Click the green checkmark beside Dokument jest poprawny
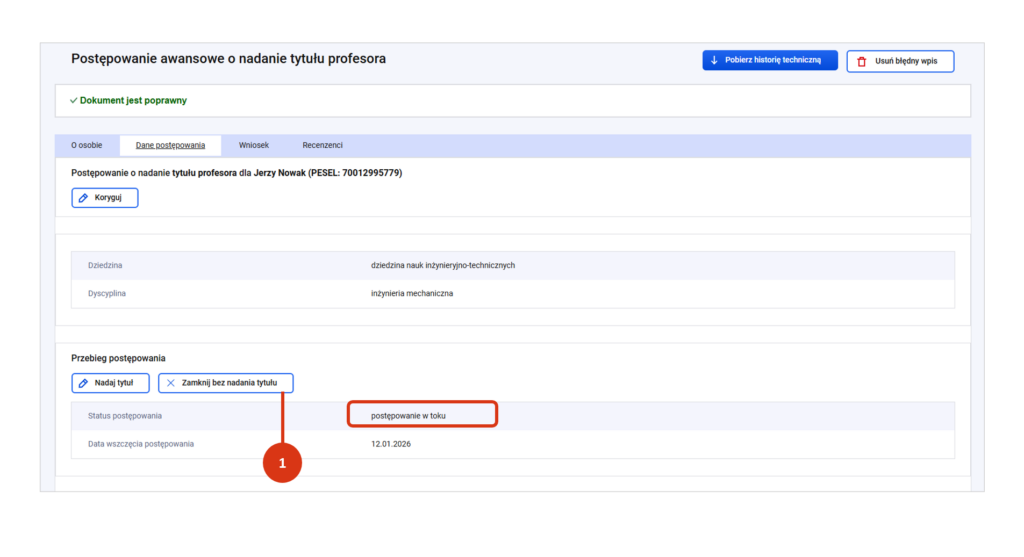Screen dimensions: 1024x557 click(x=73, y=101)
